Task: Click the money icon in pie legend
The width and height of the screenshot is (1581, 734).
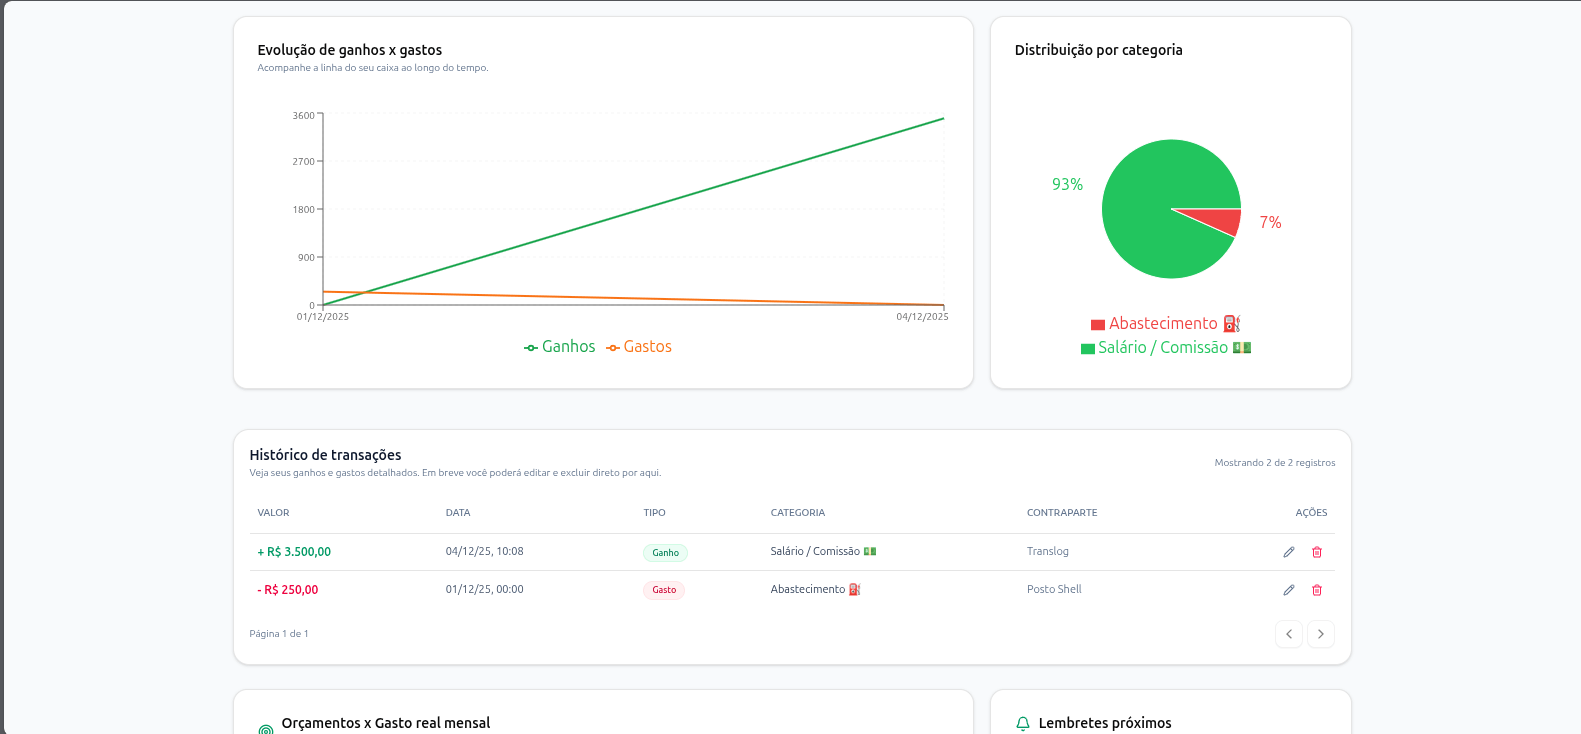Action: coord(1242,348)
